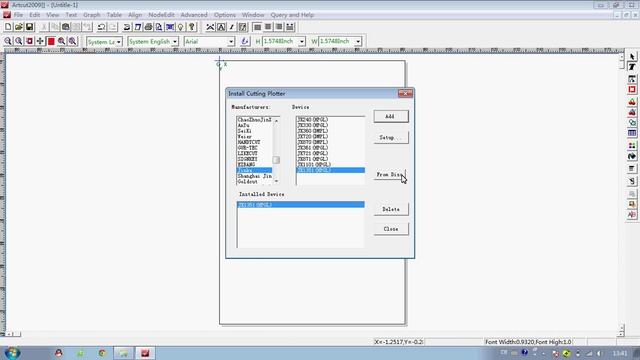The height and width of the screenshot is (360, 640).
Task: Click the taskbar clock
Action: click(x=620, y=353)
